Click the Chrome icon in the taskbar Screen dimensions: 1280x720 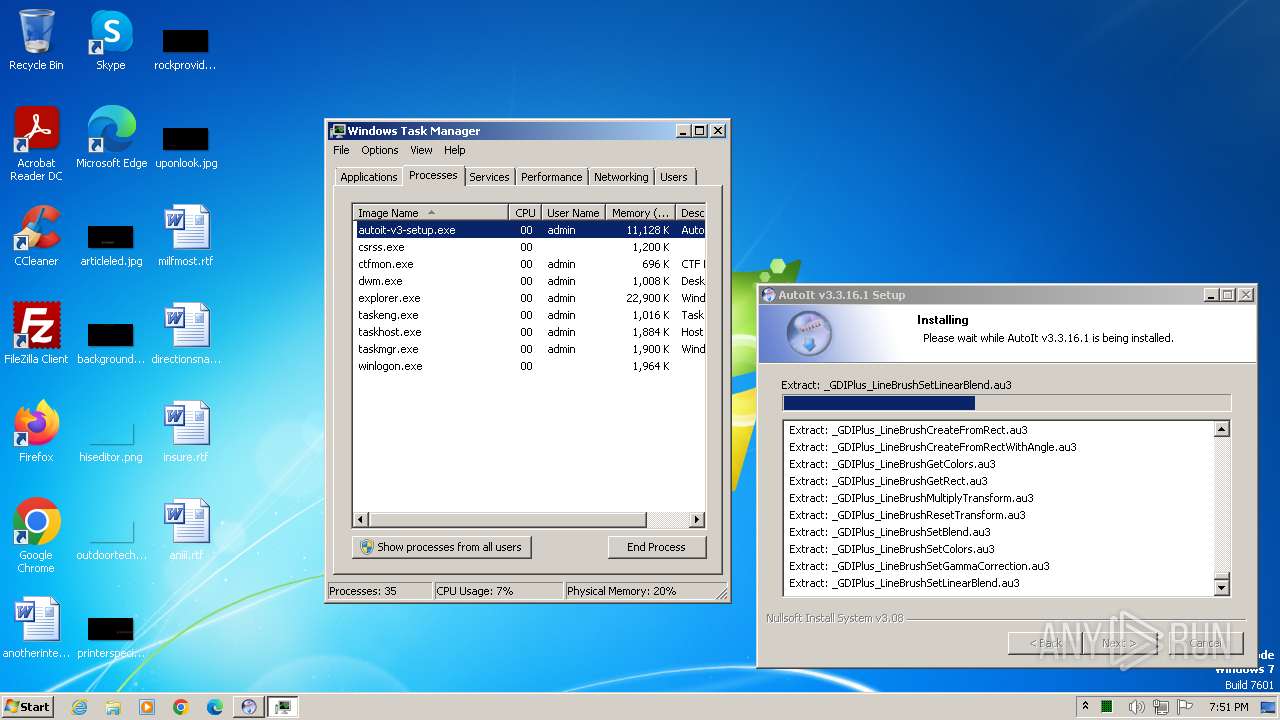tap(181, 707)
